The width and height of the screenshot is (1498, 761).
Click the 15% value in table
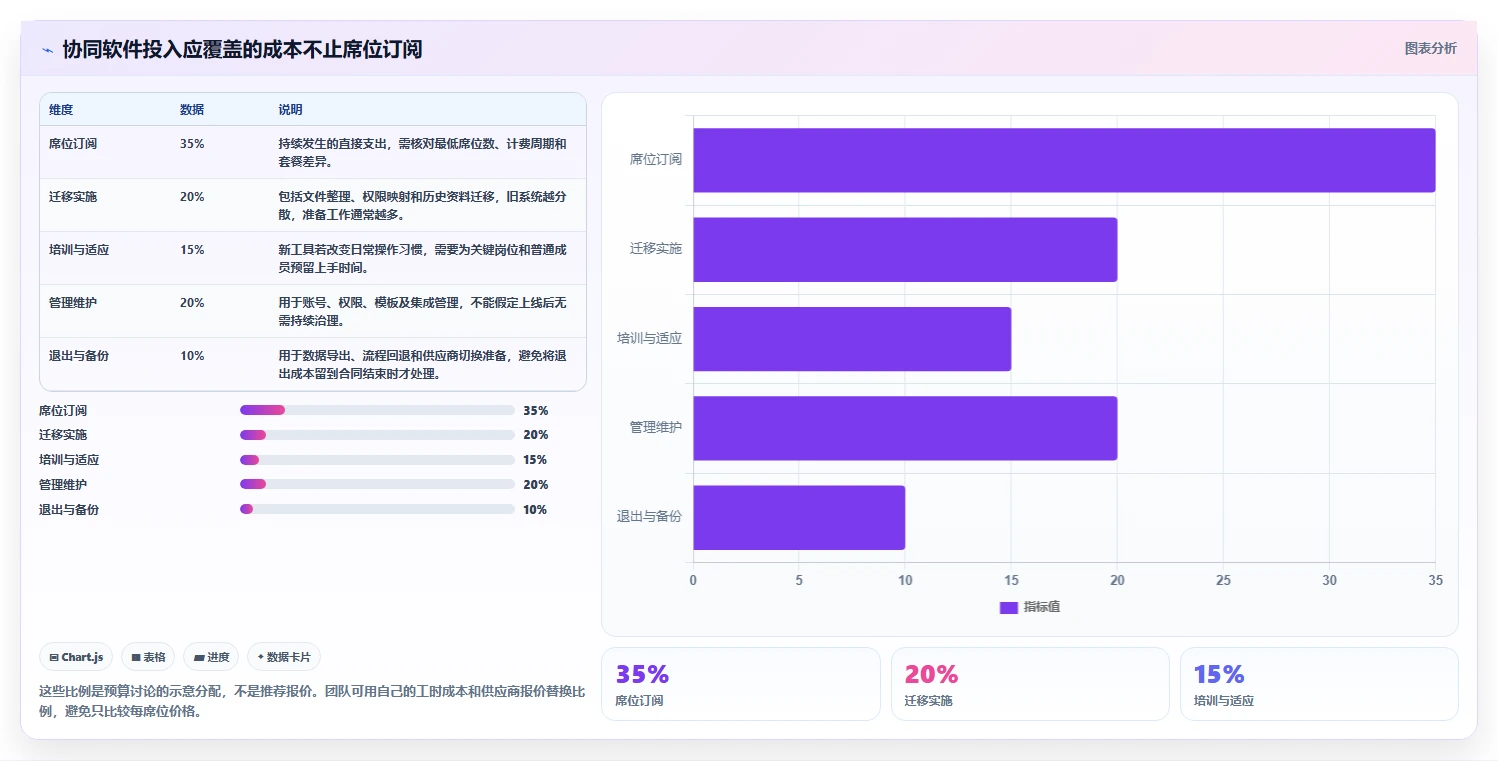(192, 250)
